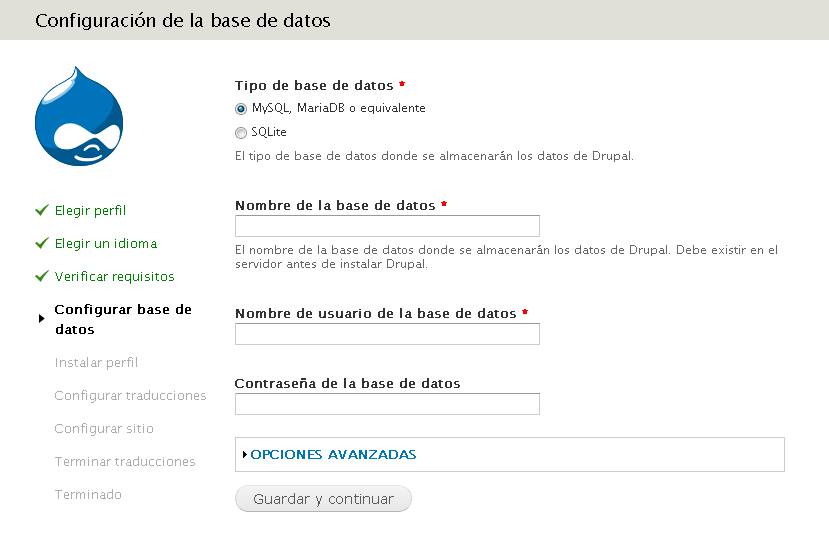829x539 pixels.
Task: Click the Nombre de usuario de la base de datos label
Action: 375,314
